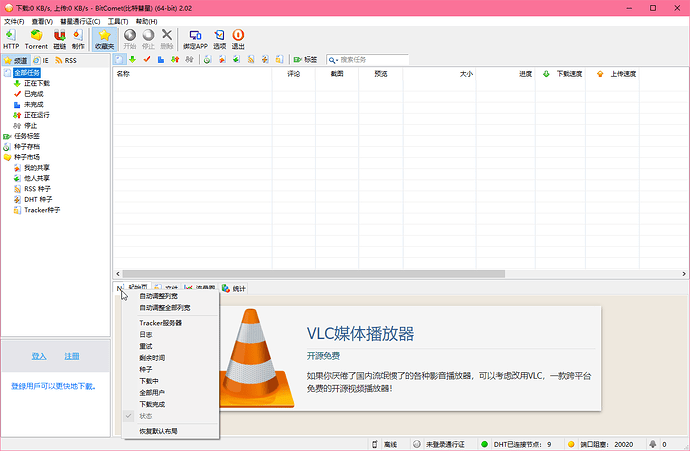
Task: Click the horizontal scrollbar thumb of task list
Action: (313, 274)
